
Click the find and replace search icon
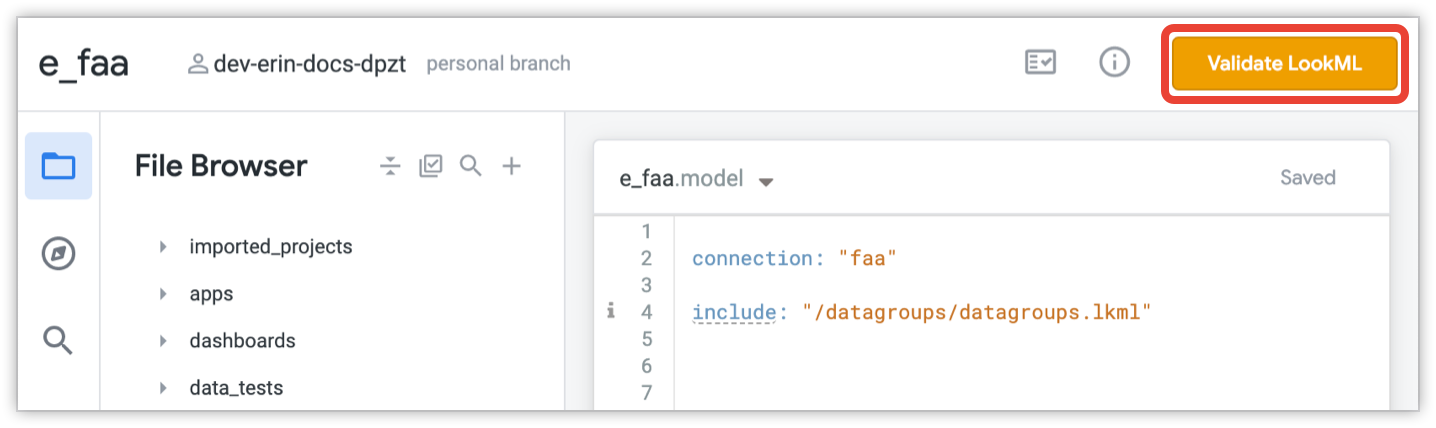[58, 341]
